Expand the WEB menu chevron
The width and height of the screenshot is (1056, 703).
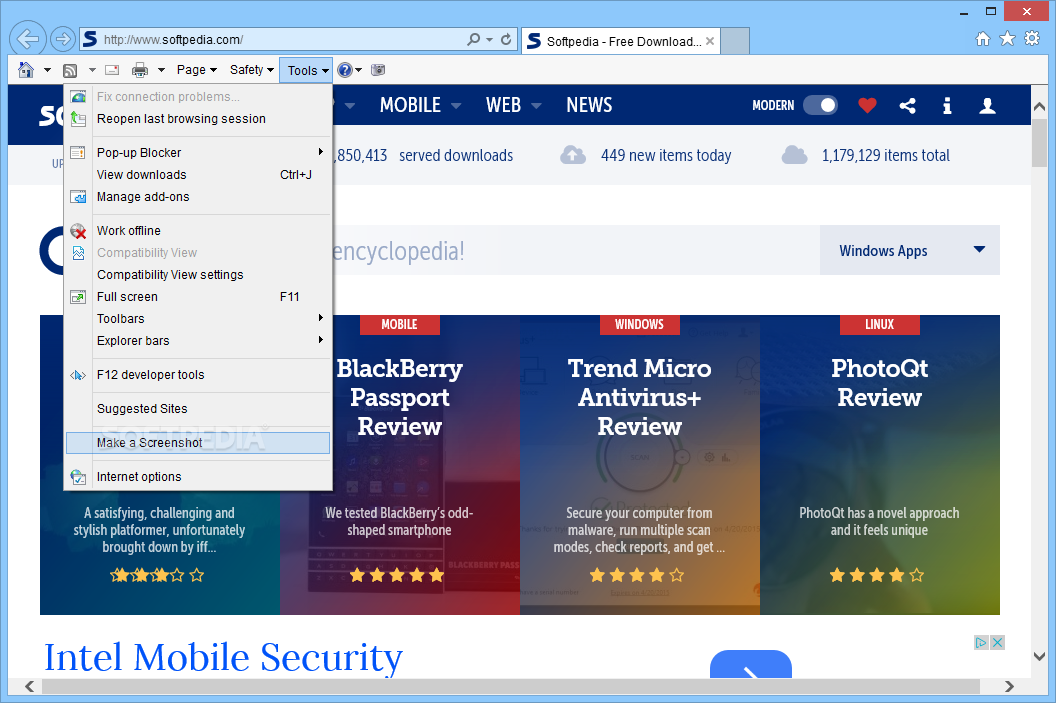click(536, 106)
